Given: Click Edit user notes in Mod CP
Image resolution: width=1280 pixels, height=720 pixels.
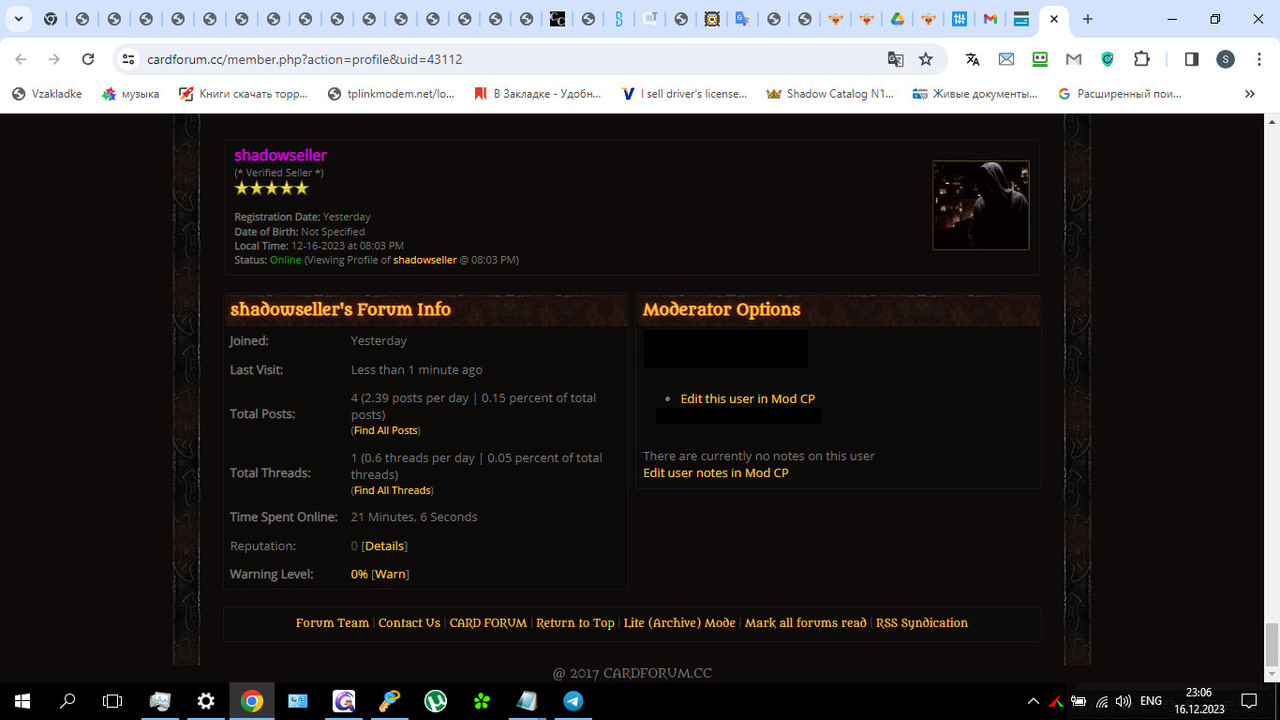Looking at the screenshot, I should [x=716, y=472].
